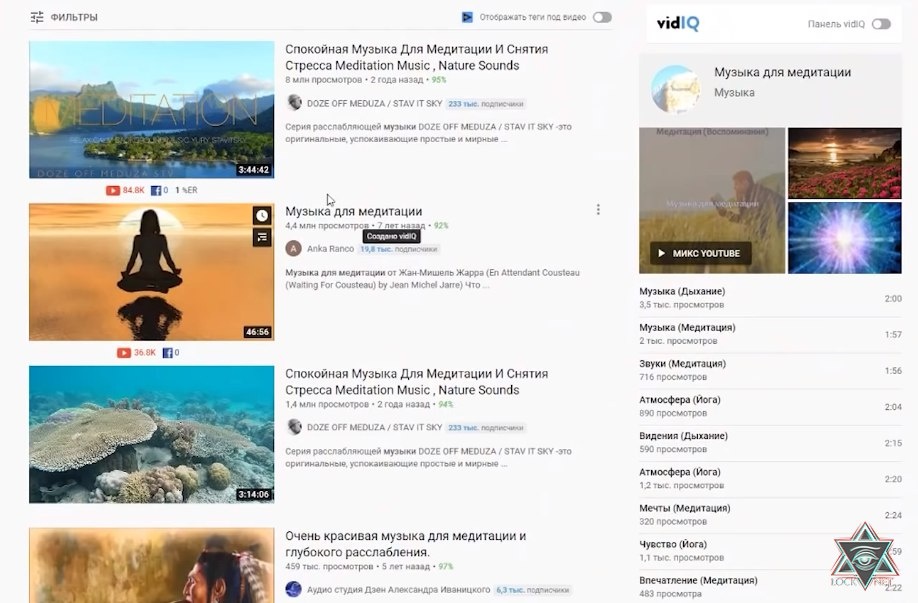Click the 97% rating on fourth video

[446, 567]
